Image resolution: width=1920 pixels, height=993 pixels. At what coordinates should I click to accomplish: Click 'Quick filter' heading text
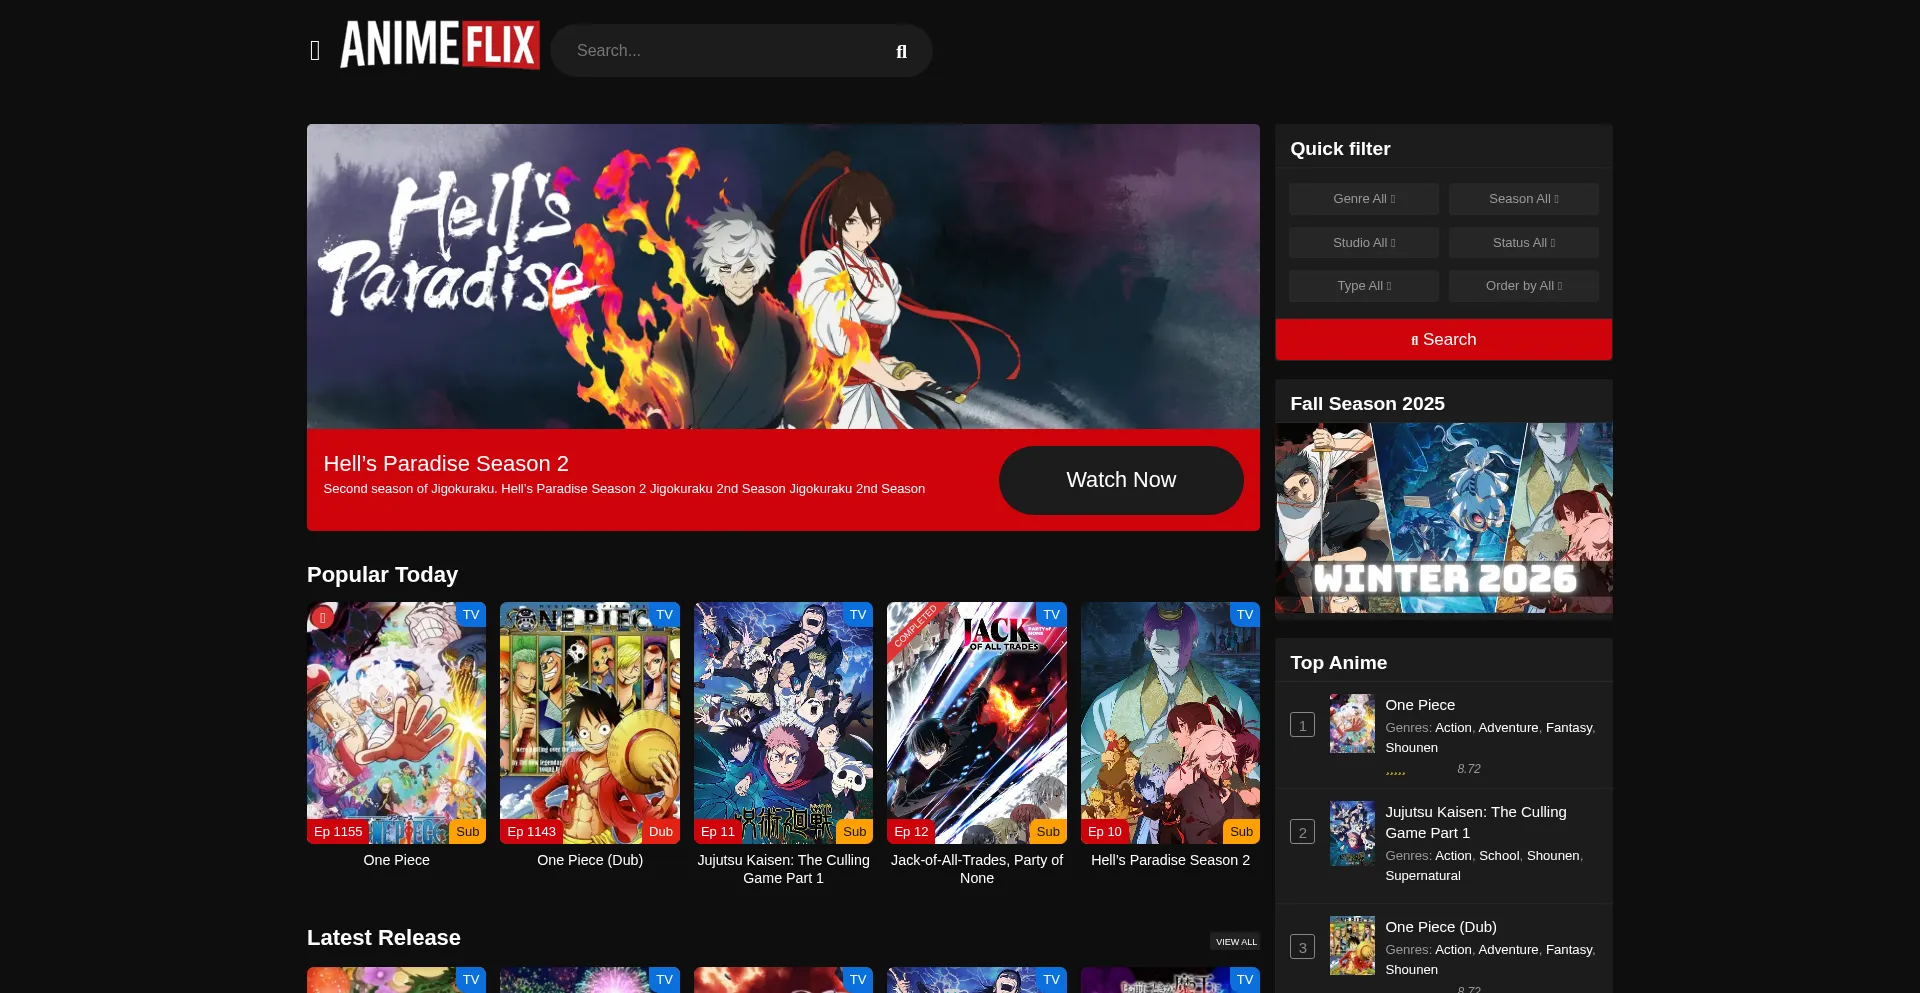click(1340, 149)
